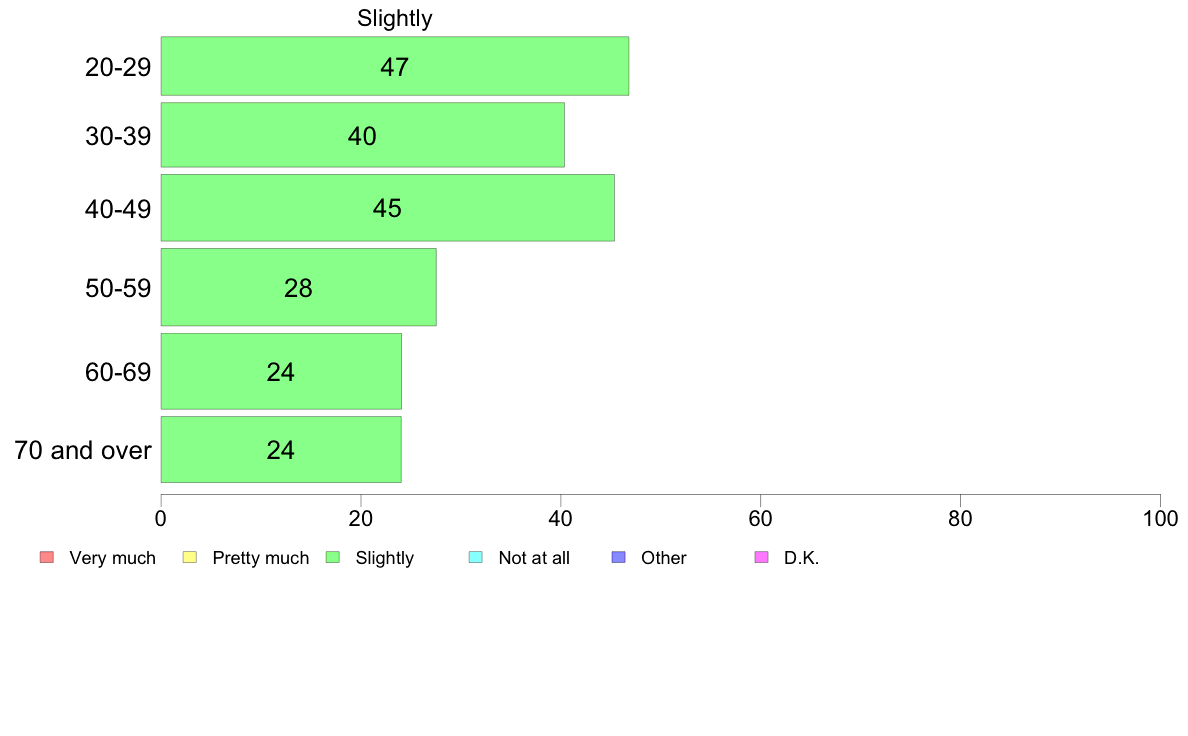Viewport: 1188px width, 736px height.
Task: Select the 50-59 bar showing 28
Action: point(299,287)
